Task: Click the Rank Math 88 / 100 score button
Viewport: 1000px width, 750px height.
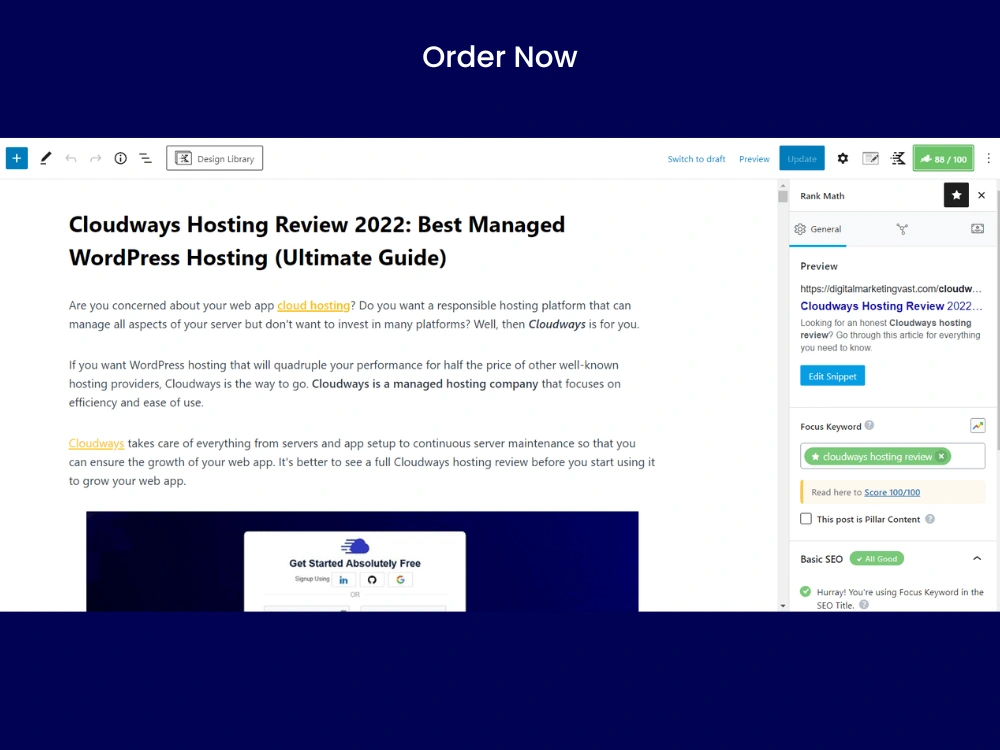Action: (943, 159)
